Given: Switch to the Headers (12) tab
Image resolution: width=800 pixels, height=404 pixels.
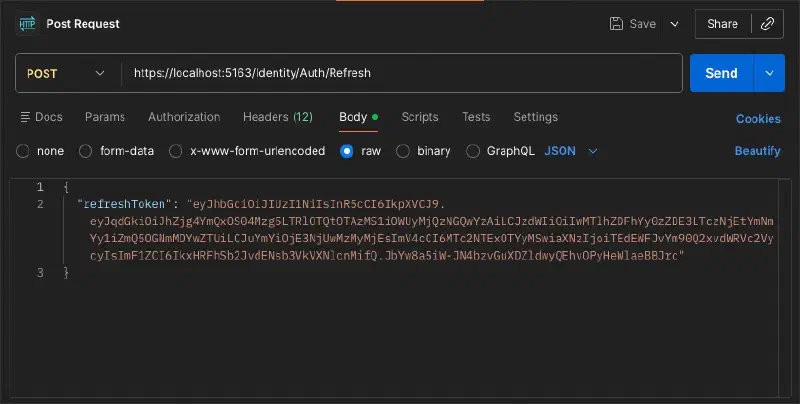Looking at the screenshot, I should (278, 117).
